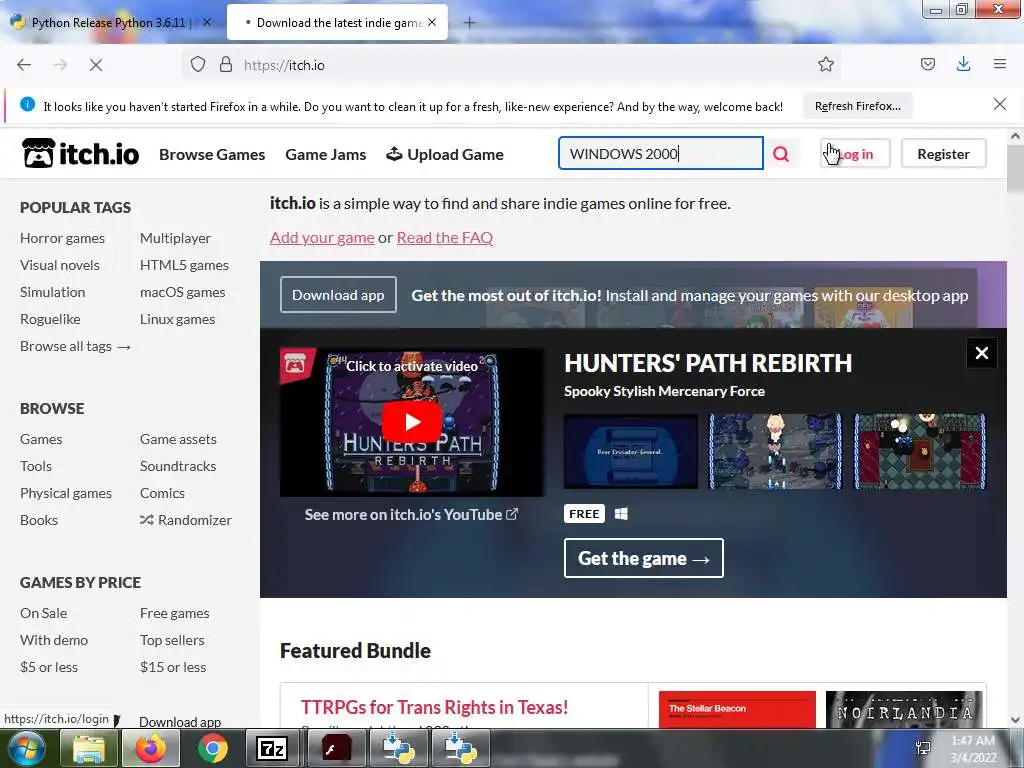Dismiss the Refresh Firefox notification bar
This screenshot has width=1024, height=768.
[999, 104]
